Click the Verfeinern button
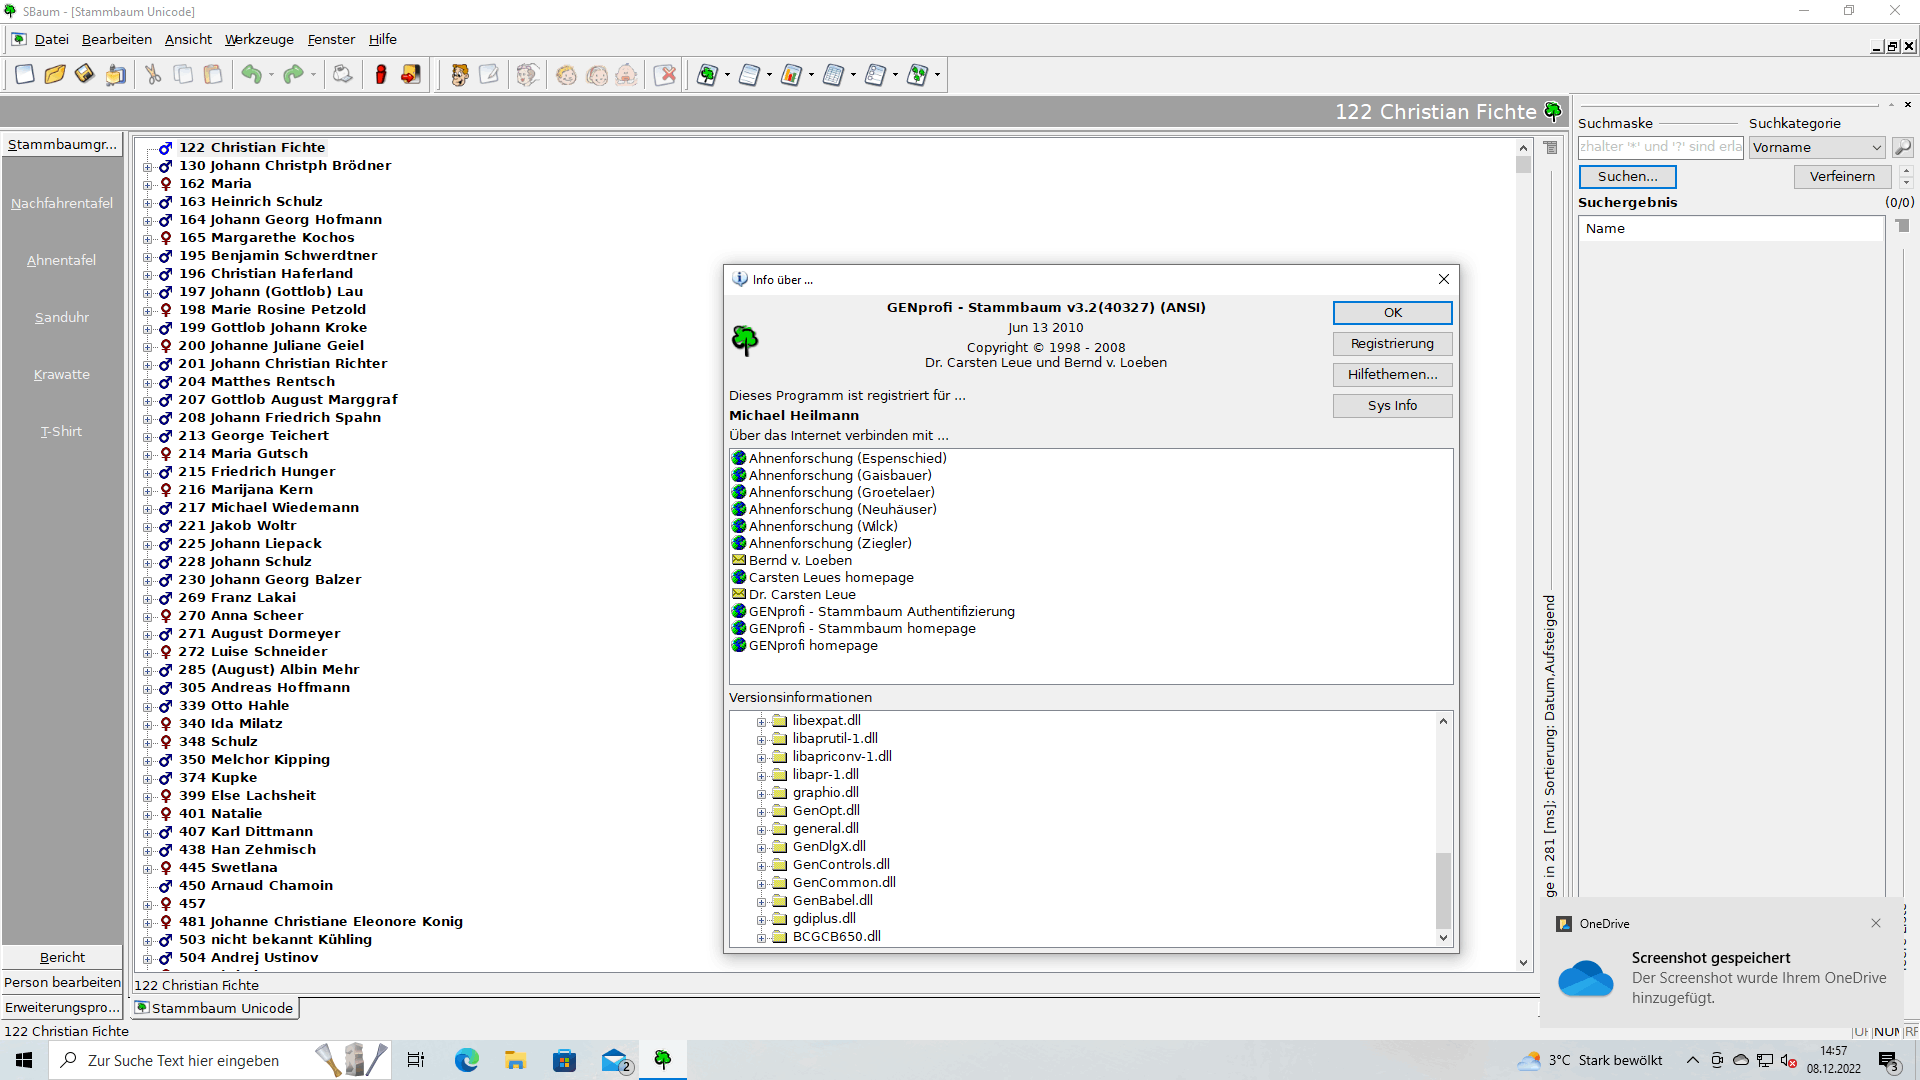 click(x=1842, y=177)
